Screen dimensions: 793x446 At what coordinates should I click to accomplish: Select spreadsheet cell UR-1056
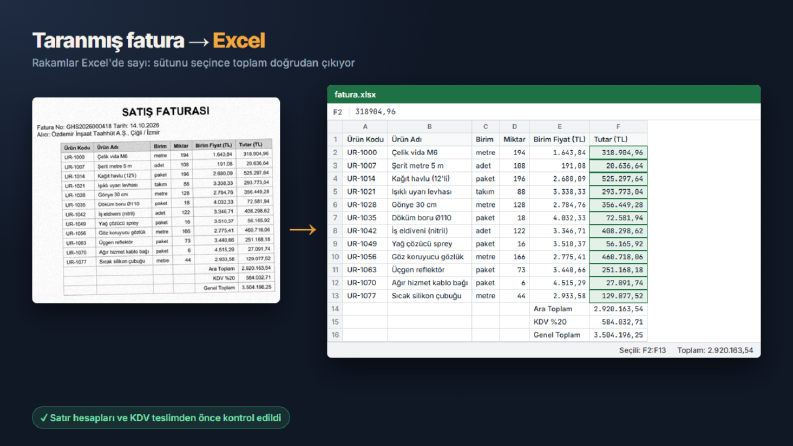click(365, 257)
